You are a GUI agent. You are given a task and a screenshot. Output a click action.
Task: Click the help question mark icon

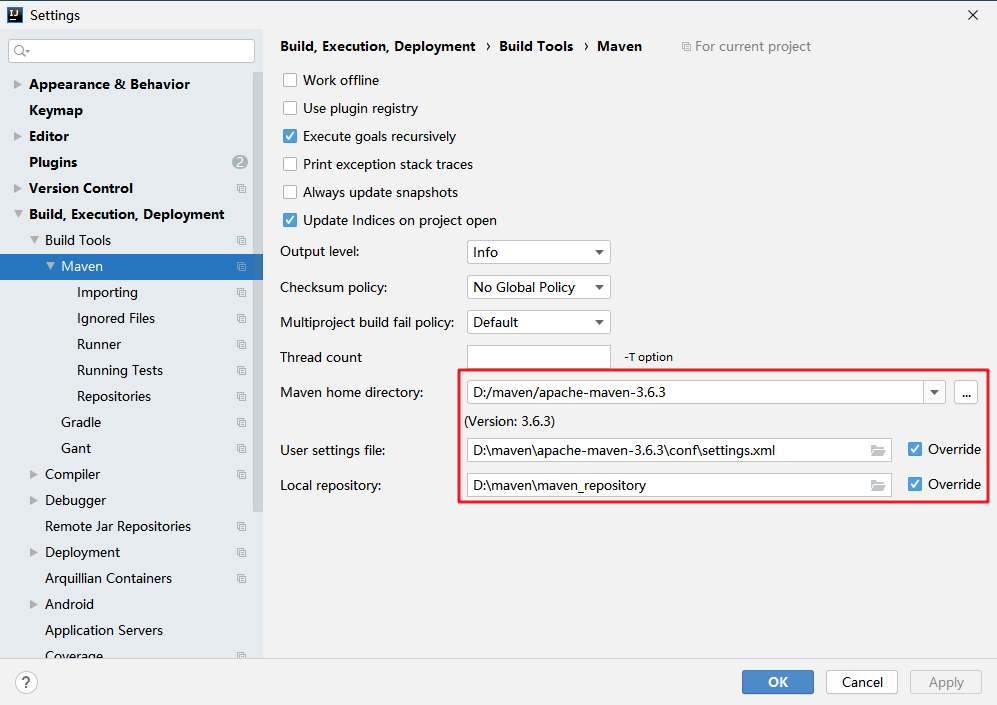pos(26,681)
